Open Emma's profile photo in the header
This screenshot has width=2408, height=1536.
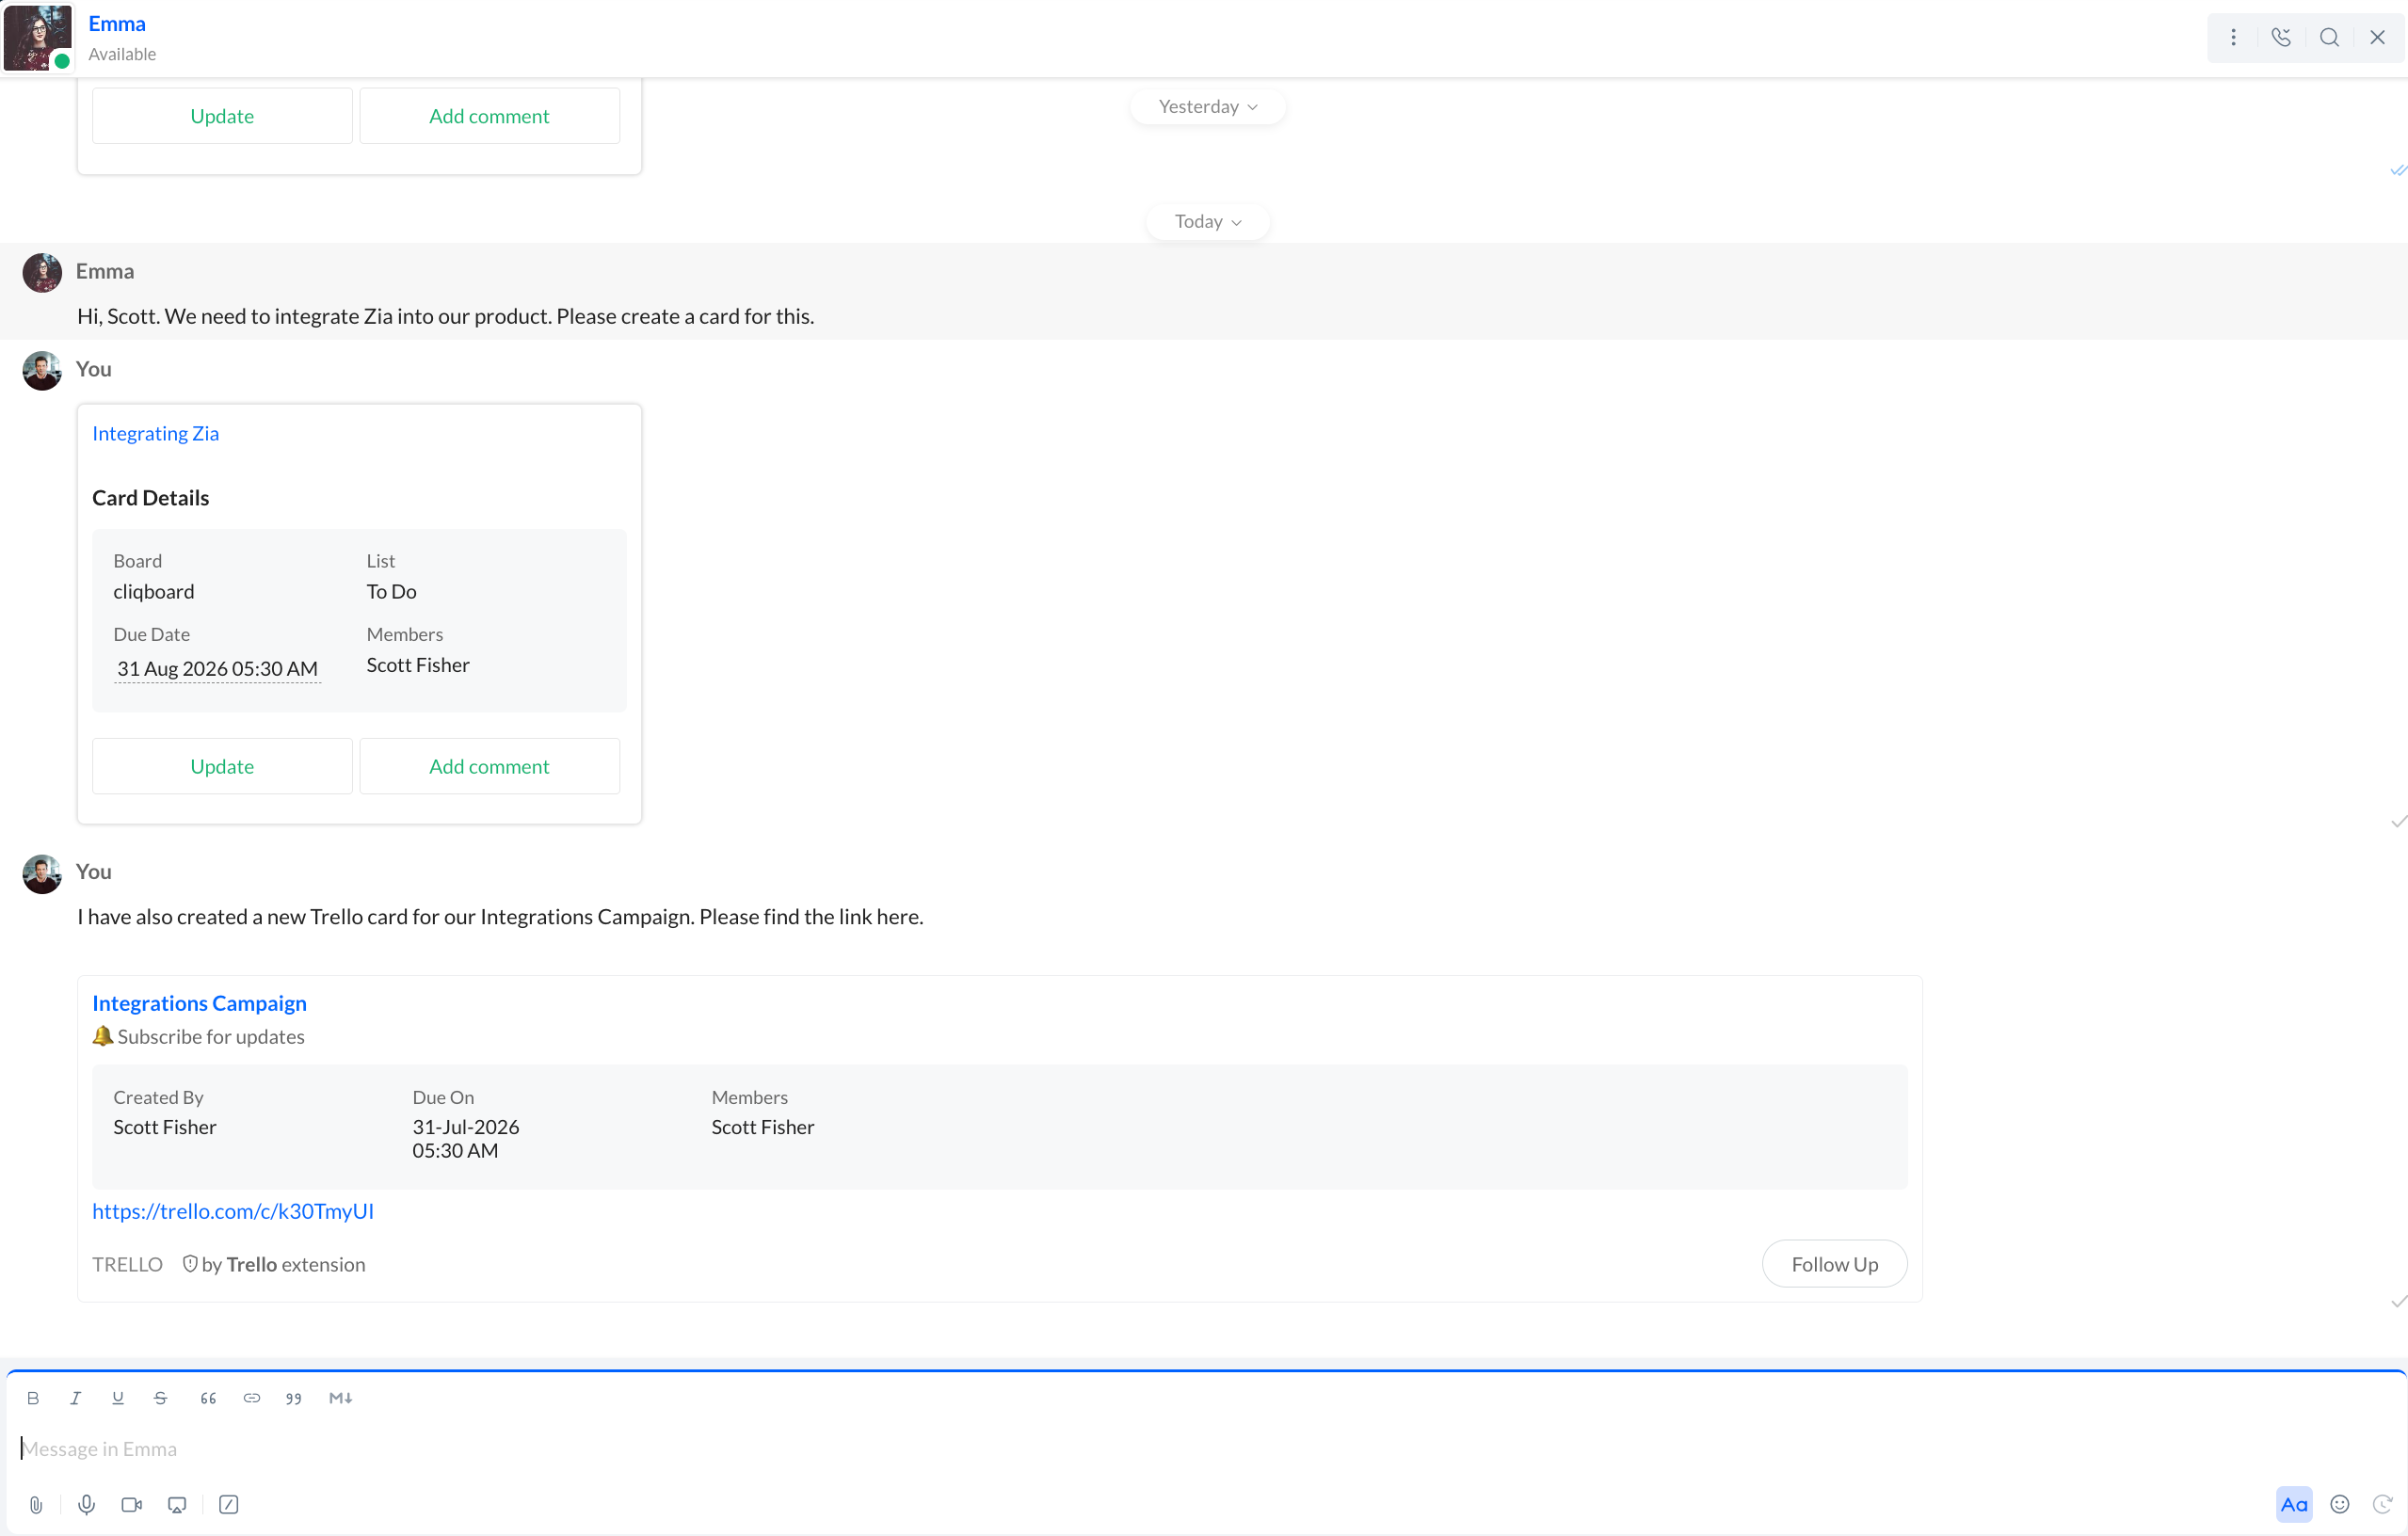coord(38,38)
